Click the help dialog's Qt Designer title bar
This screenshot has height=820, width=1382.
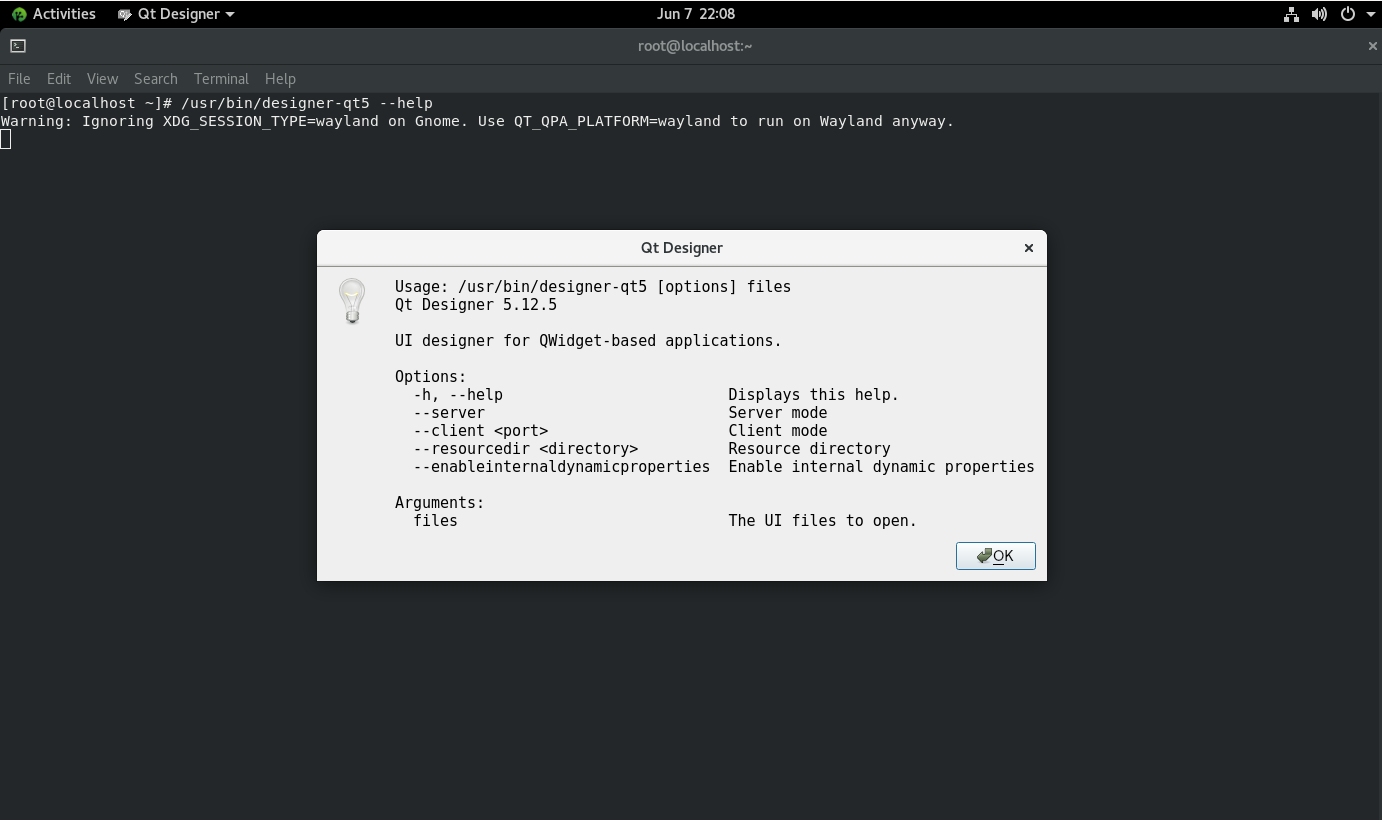click(681, 248)
